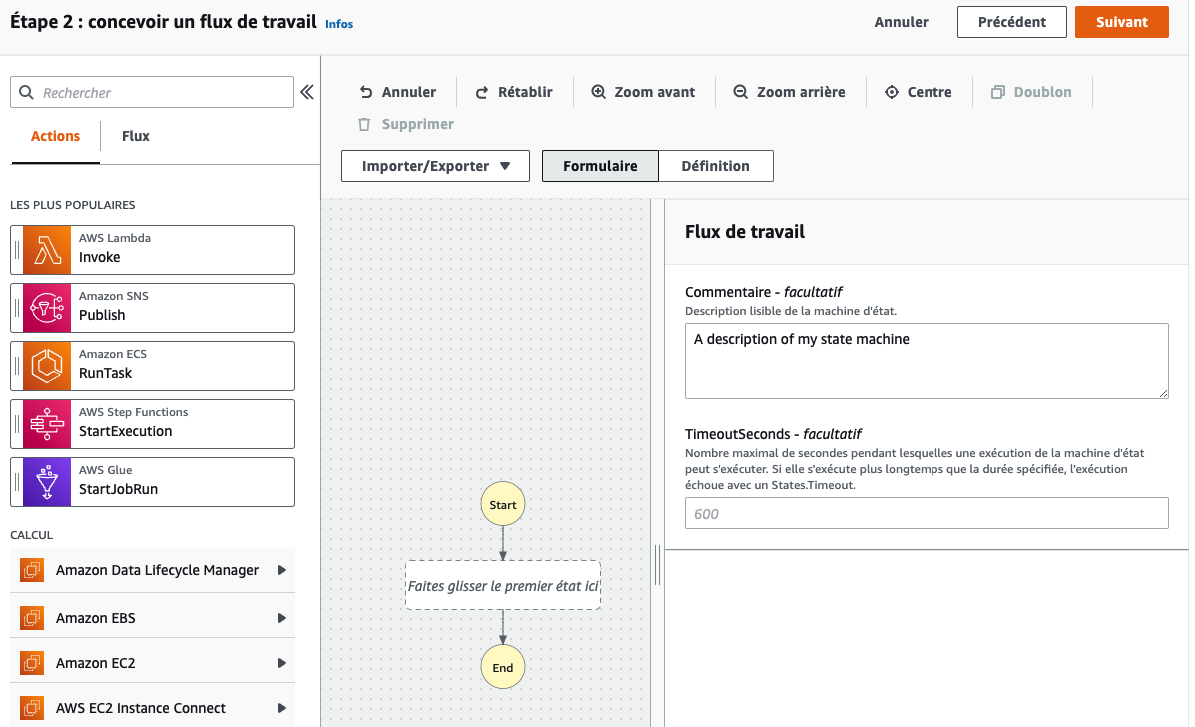
Task: Select the Step Functions StartExecution action
Action: (x=152, y=424)
